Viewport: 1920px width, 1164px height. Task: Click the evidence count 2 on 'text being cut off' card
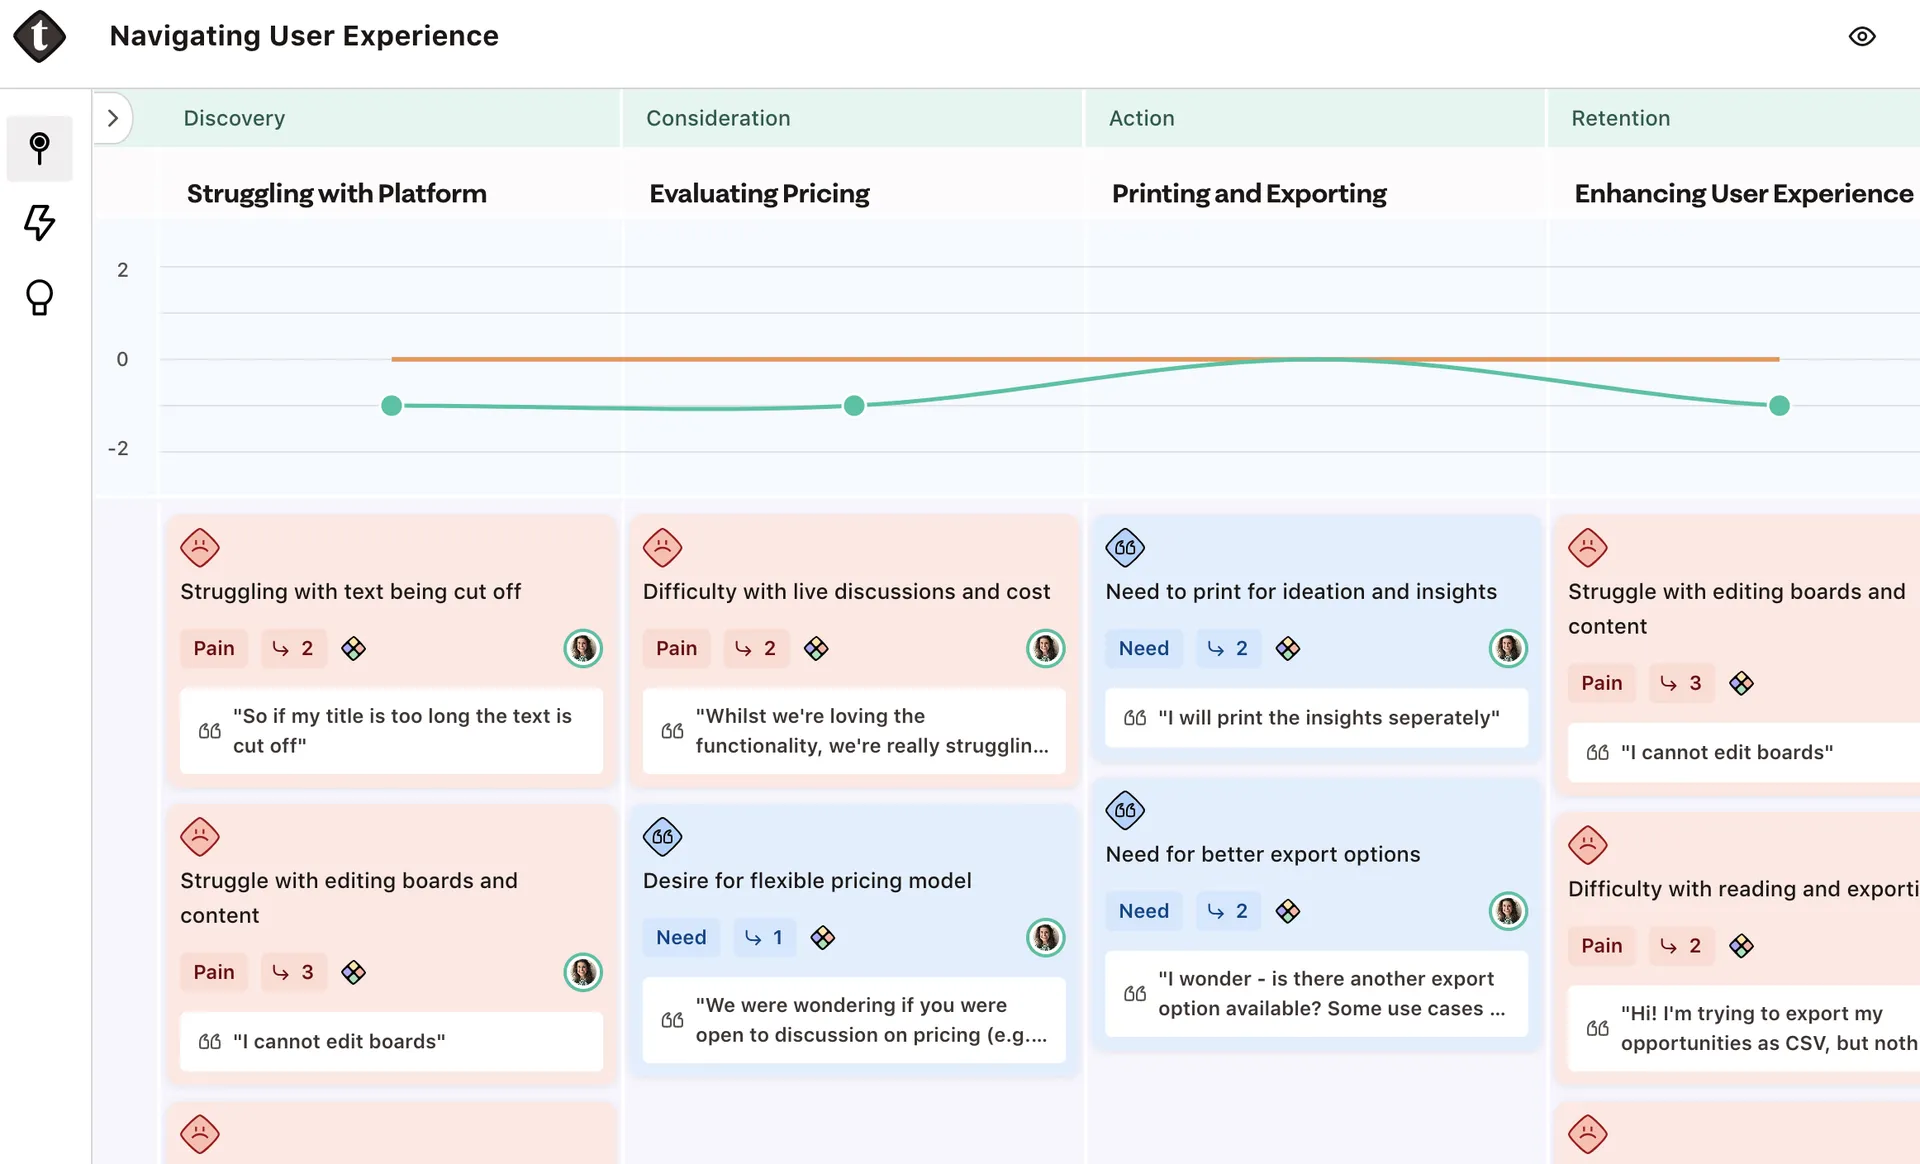click(293, 648)
